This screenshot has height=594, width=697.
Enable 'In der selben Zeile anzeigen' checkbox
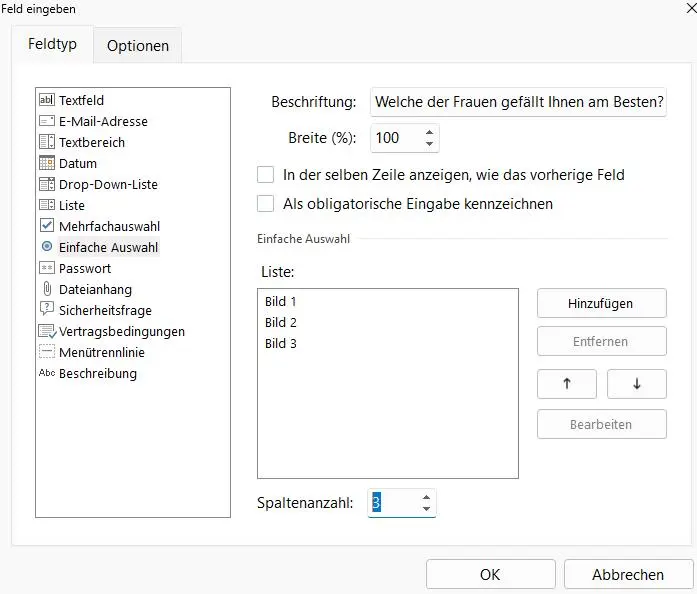[265, 175]
